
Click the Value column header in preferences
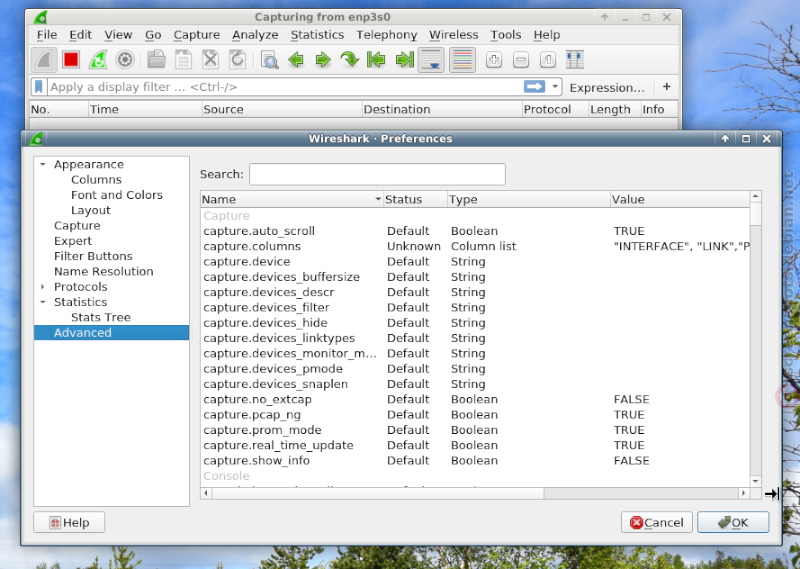click(680, 200)
